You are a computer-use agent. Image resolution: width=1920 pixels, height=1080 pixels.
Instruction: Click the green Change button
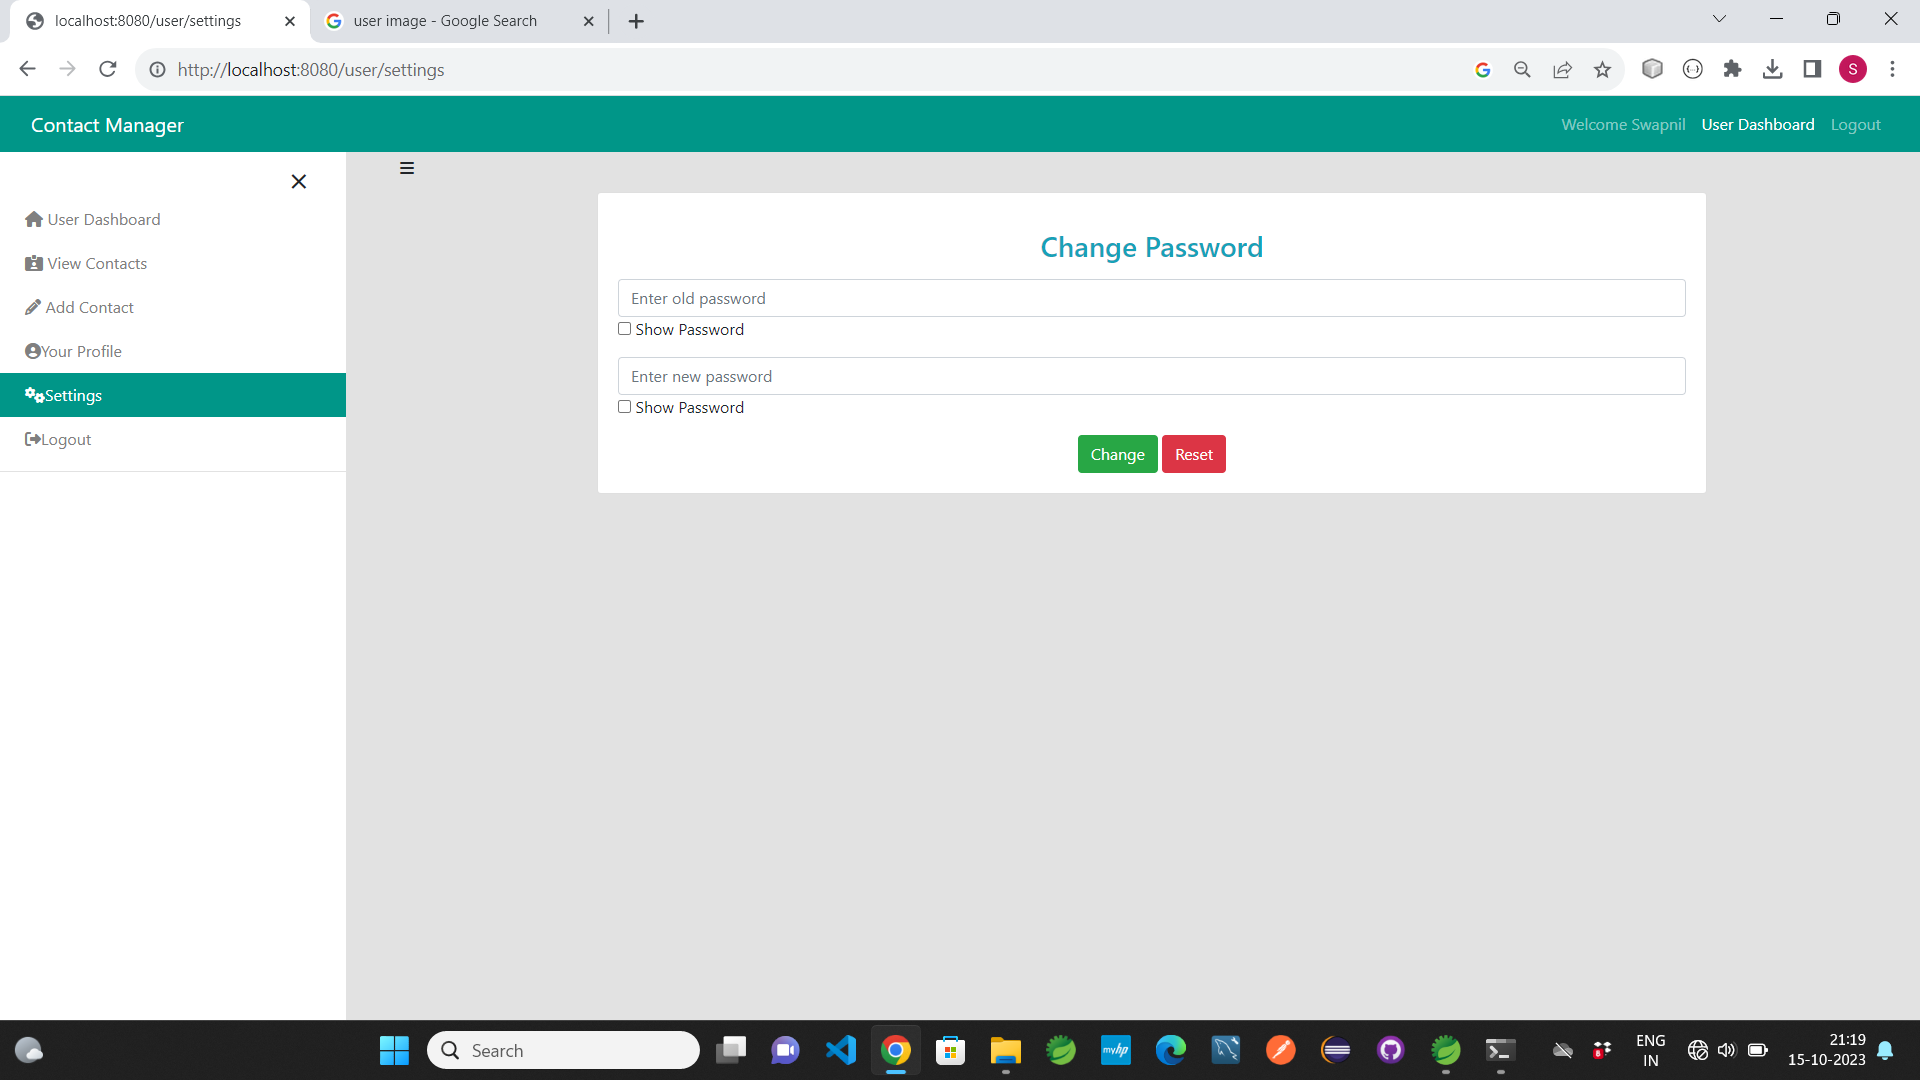[x=1117, y=454]
